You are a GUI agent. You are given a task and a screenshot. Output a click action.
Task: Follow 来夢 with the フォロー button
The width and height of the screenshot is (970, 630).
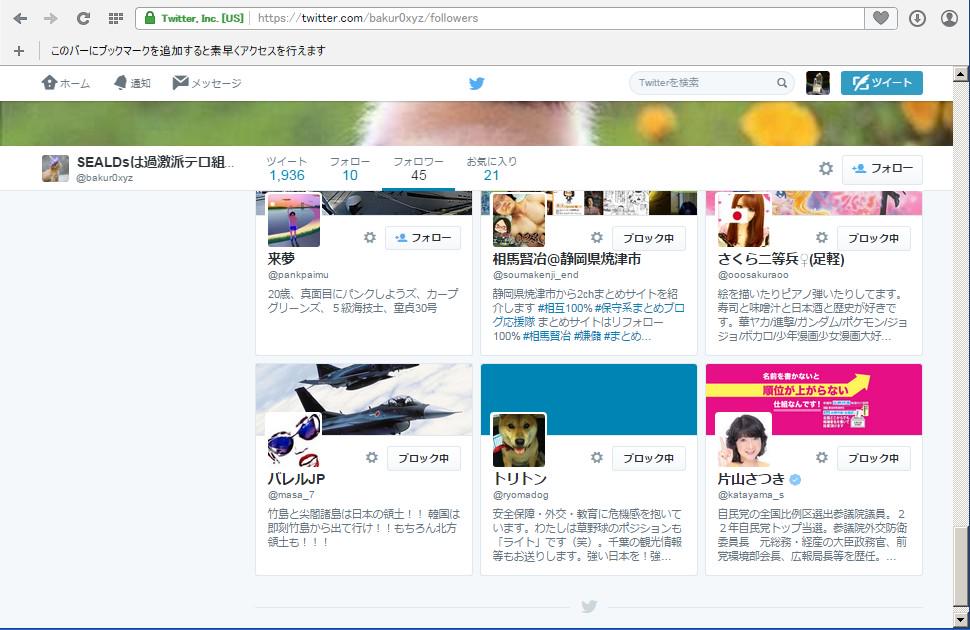click(423, 238)
